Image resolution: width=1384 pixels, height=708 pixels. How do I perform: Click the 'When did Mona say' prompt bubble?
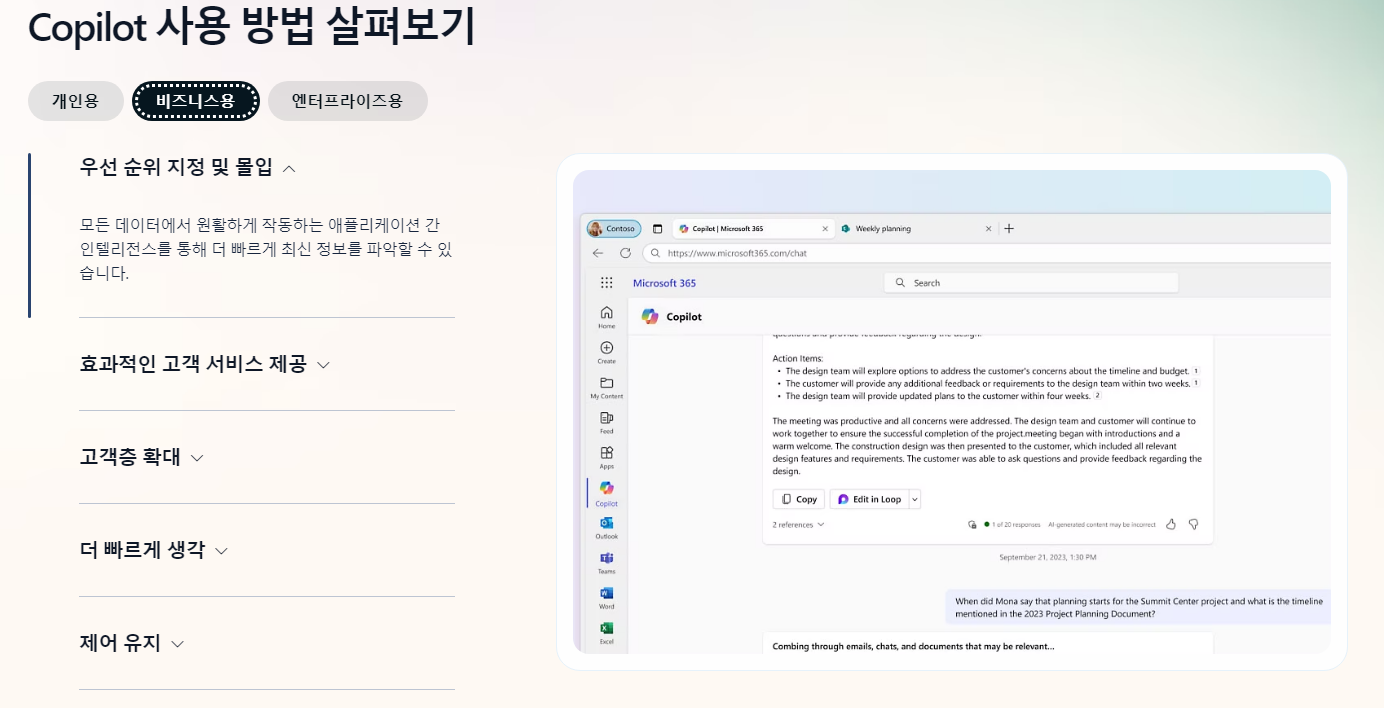click(1138, 608)
